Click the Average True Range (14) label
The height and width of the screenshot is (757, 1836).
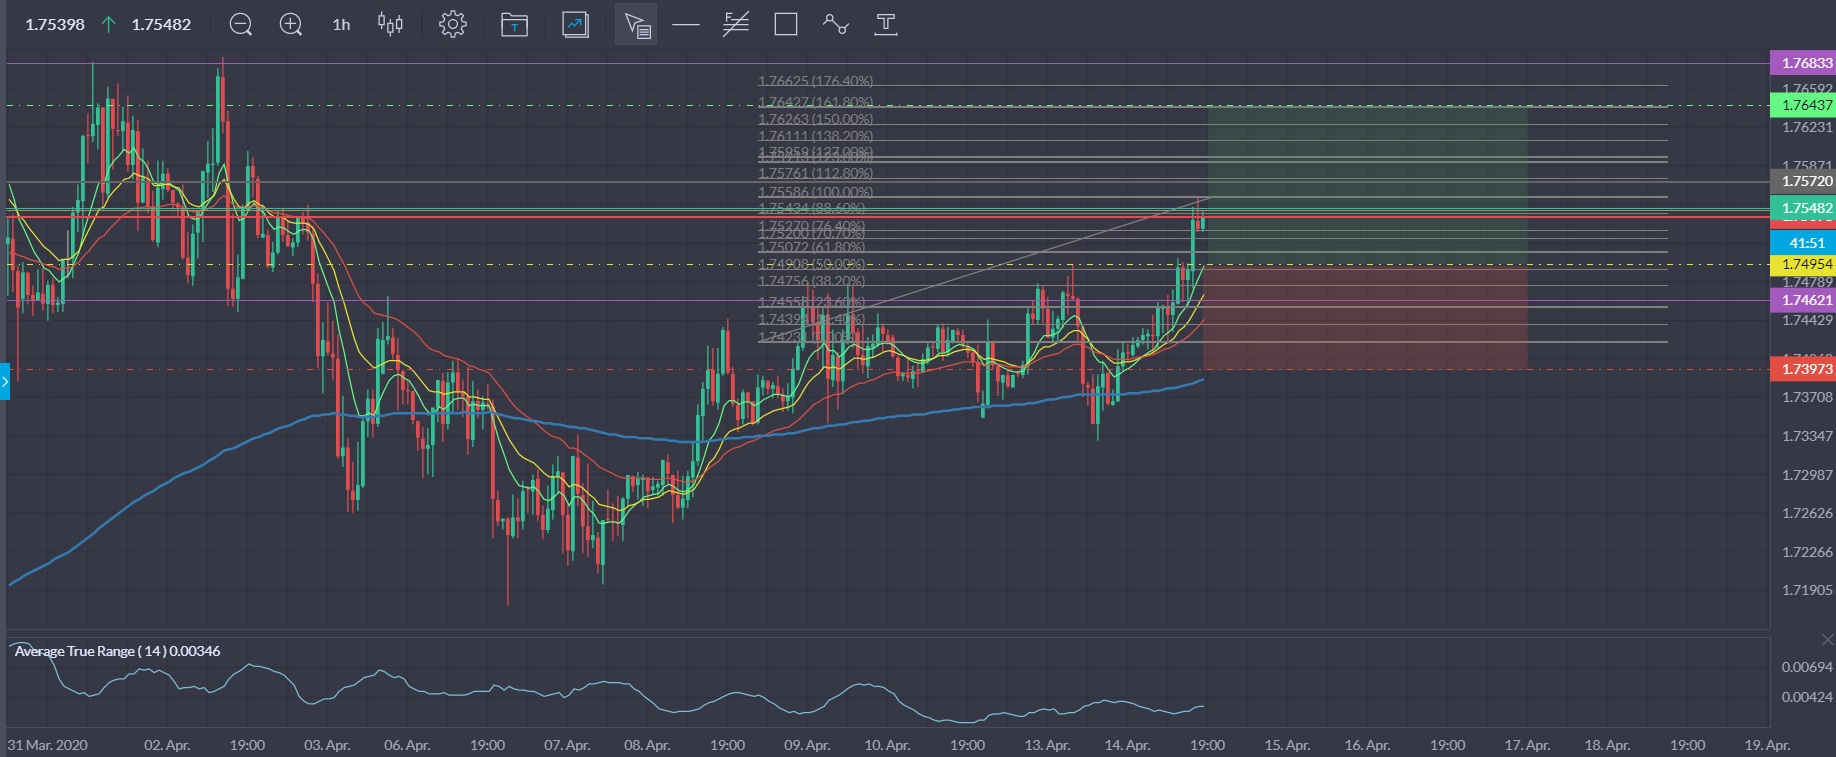(x=118, y=651)
